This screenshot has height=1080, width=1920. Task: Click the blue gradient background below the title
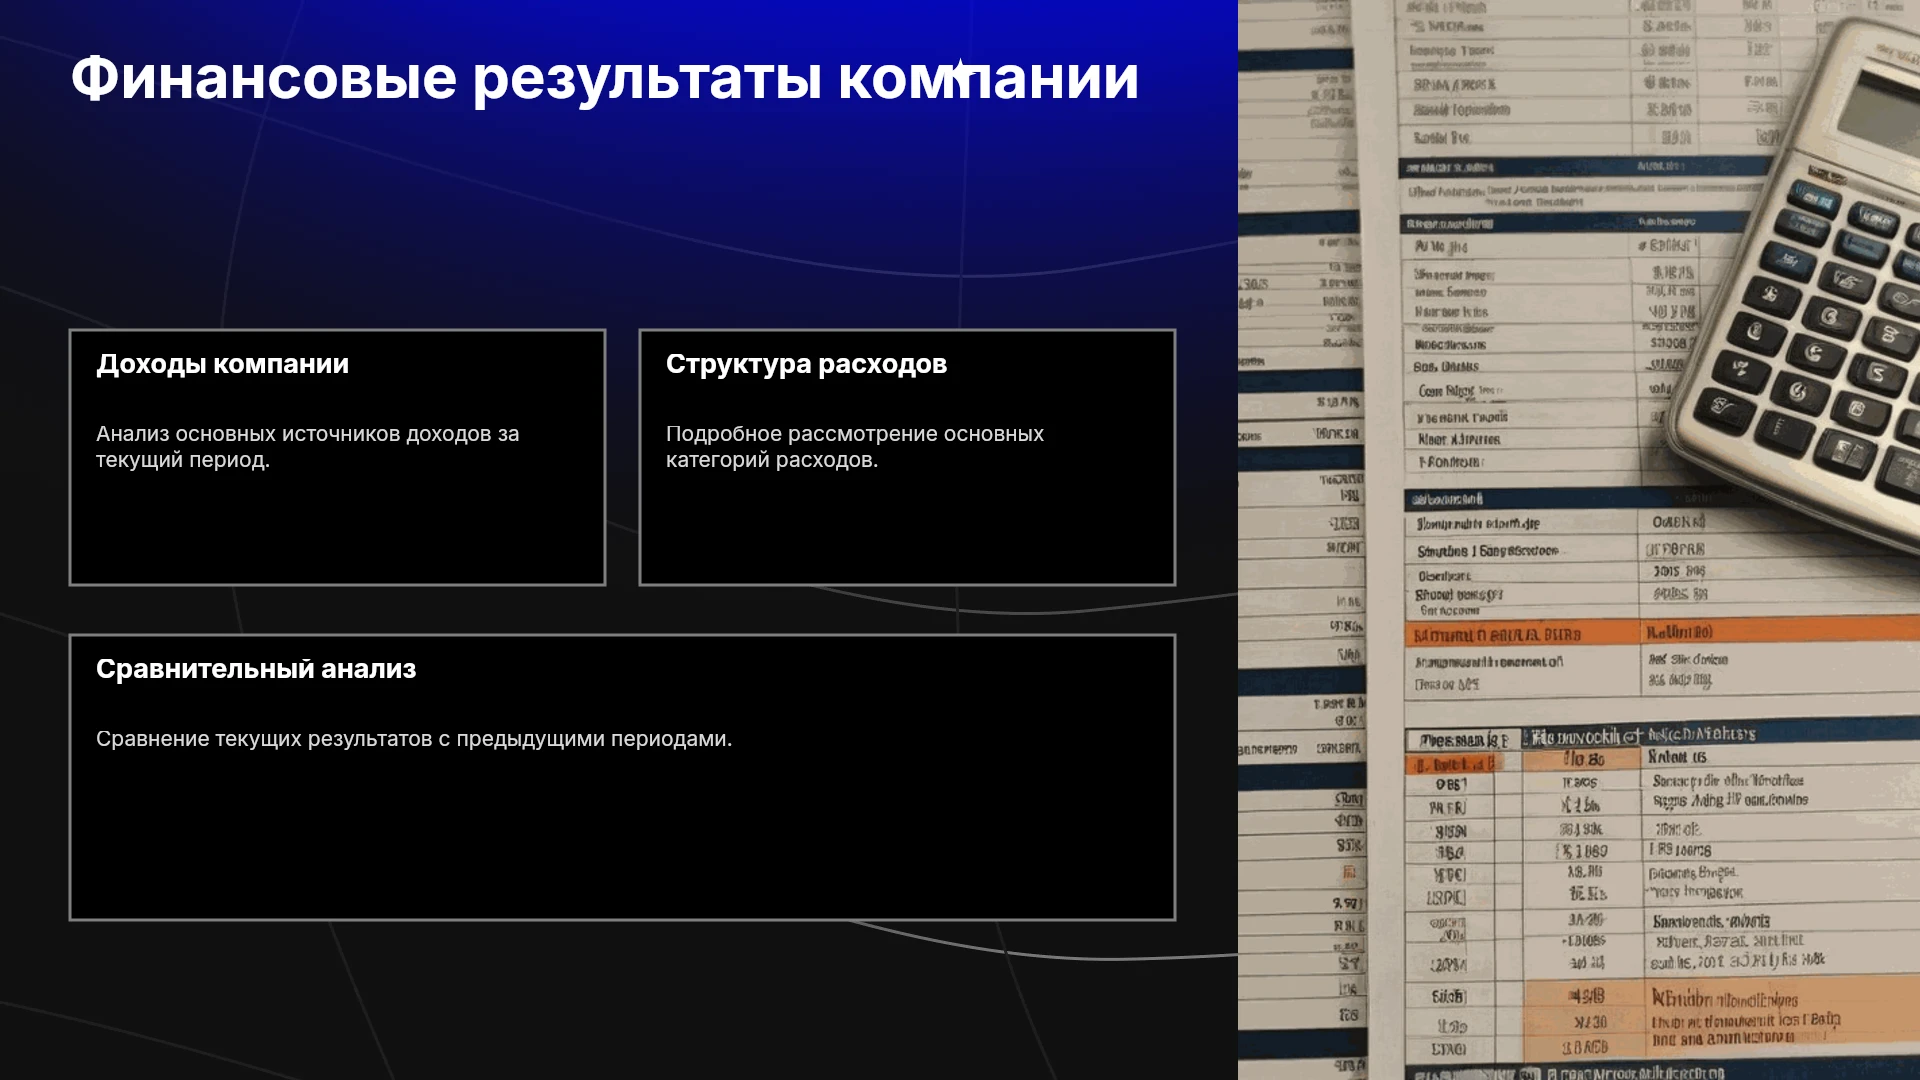pyautogui.click(x=620, y=200)
